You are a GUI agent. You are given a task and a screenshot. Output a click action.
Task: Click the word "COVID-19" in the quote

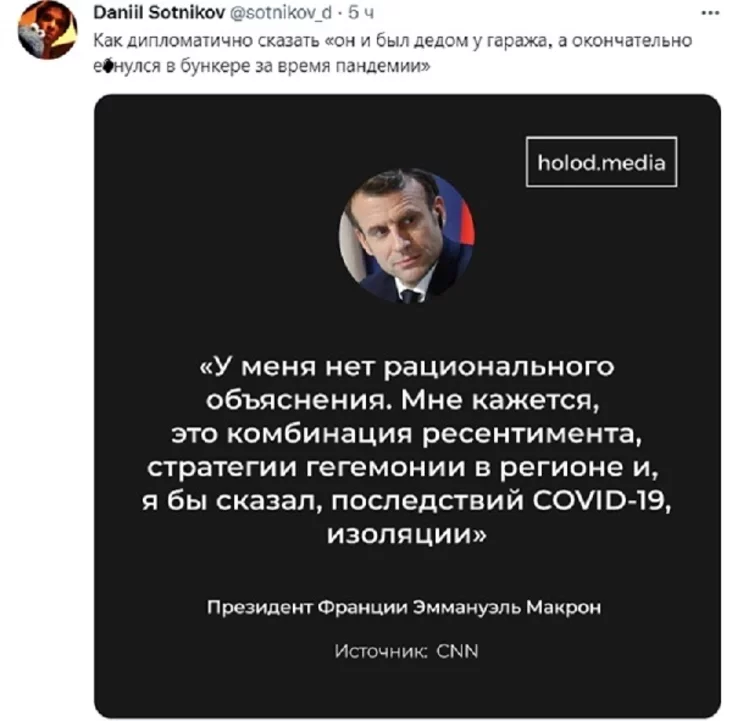pos(604,501)
